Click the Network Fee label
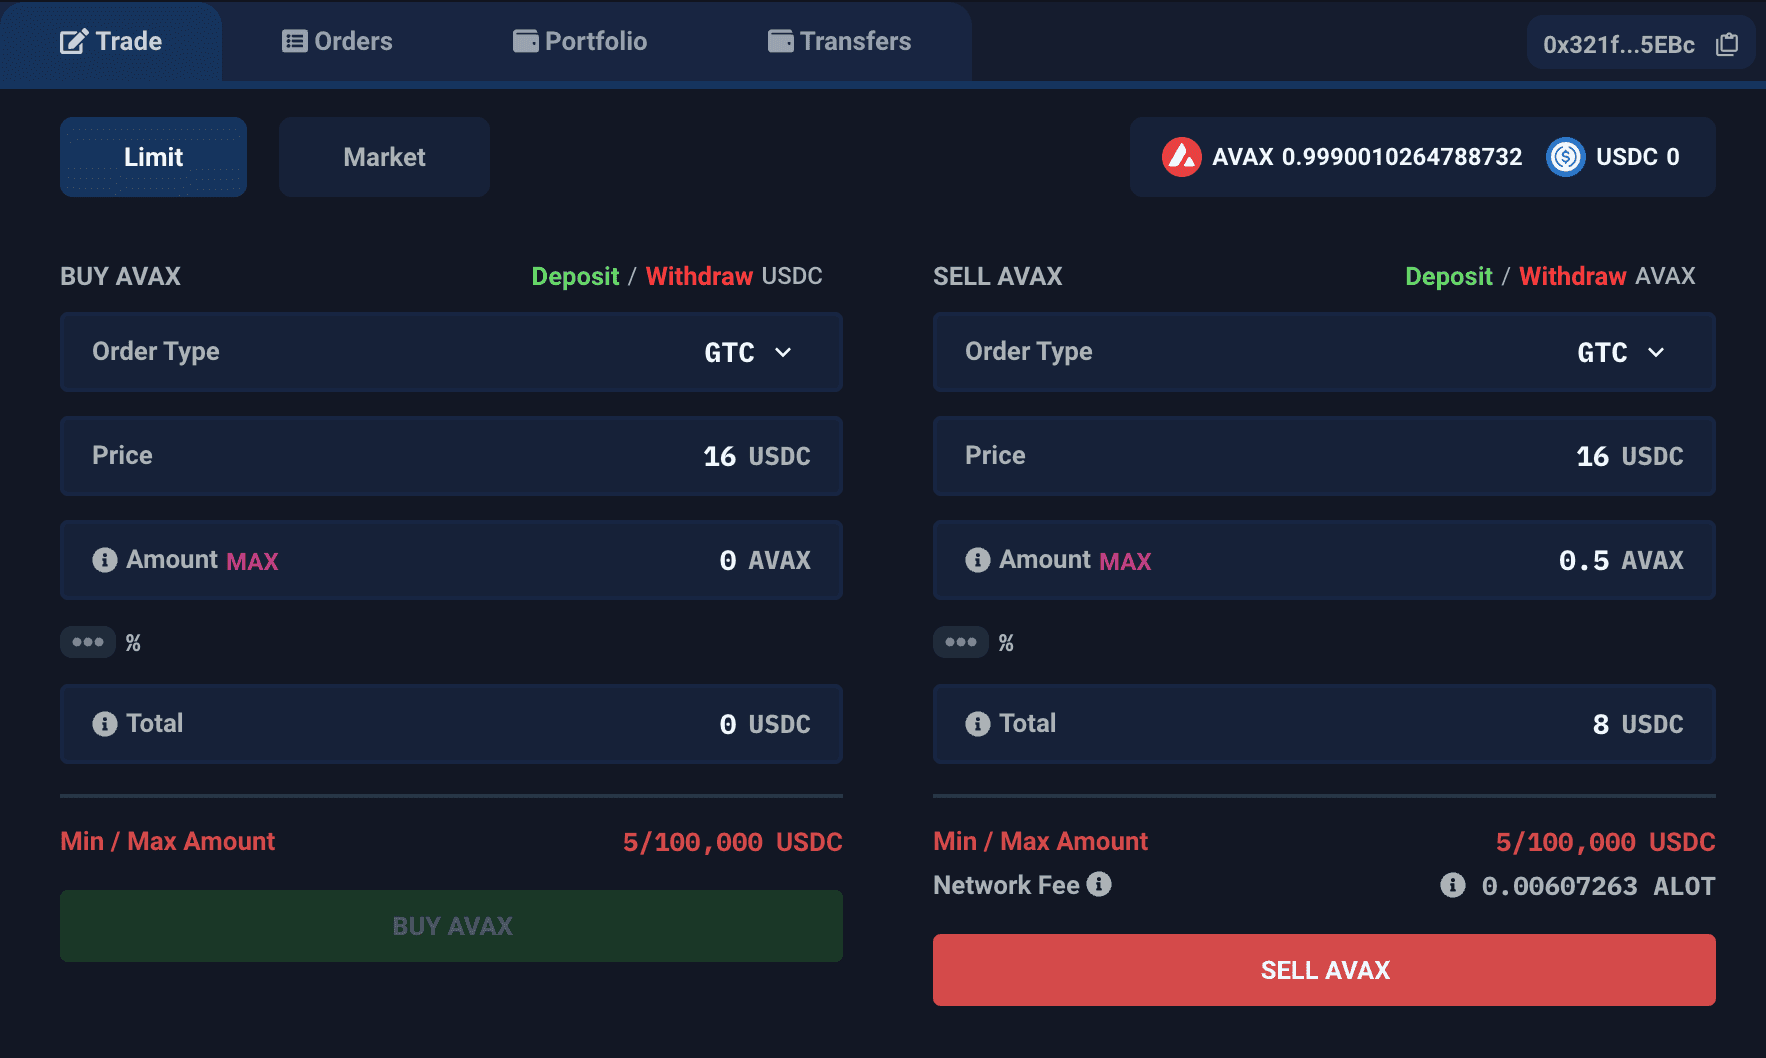This screenshot has height=1058, width=1766. (1006, 885)
